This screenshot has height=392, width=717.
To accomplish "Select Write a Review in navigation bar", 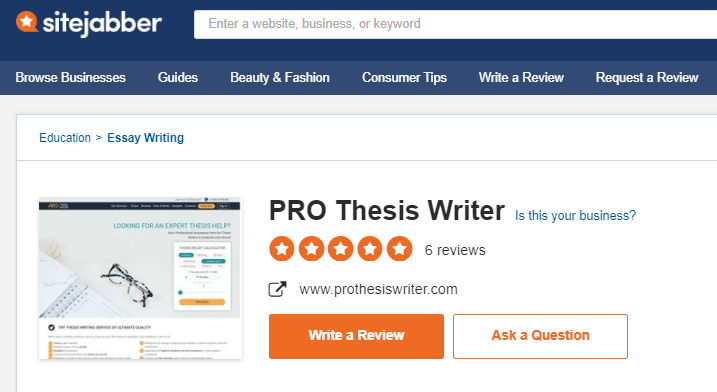I will (x=521, y=77).
